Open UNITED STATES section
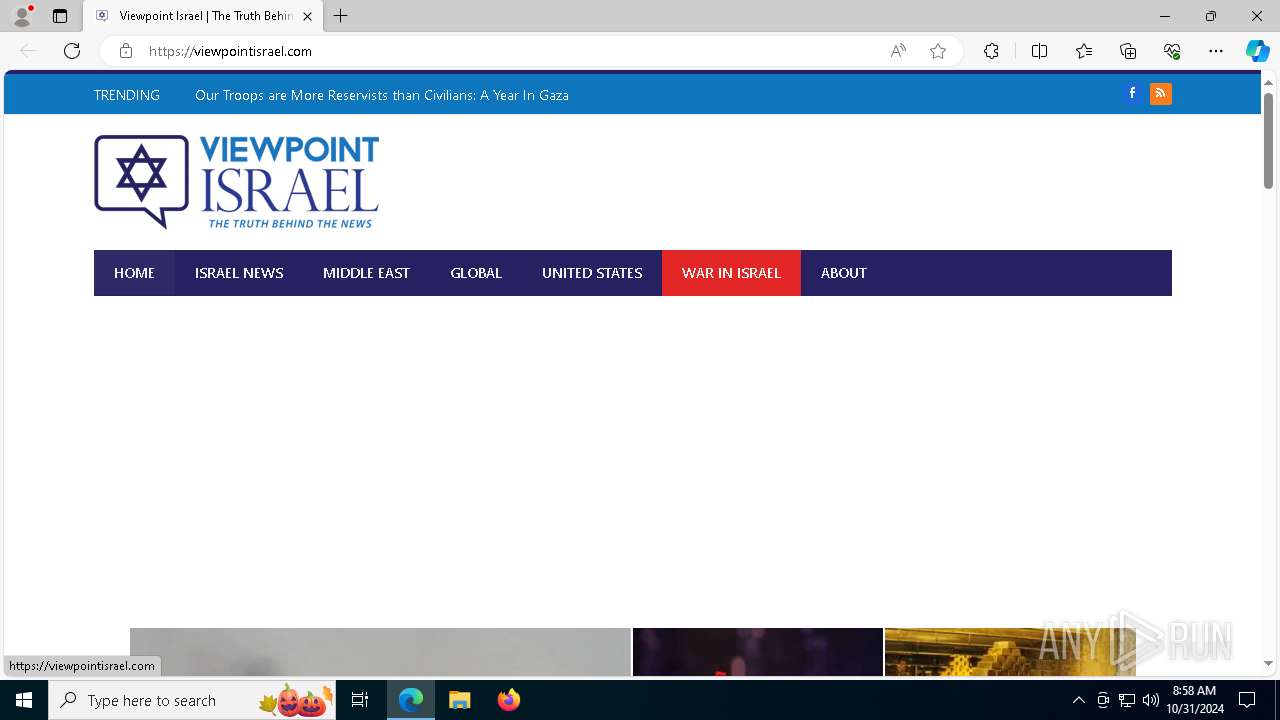Viewport: 1280px width, 720px height. tap(592, 273)
